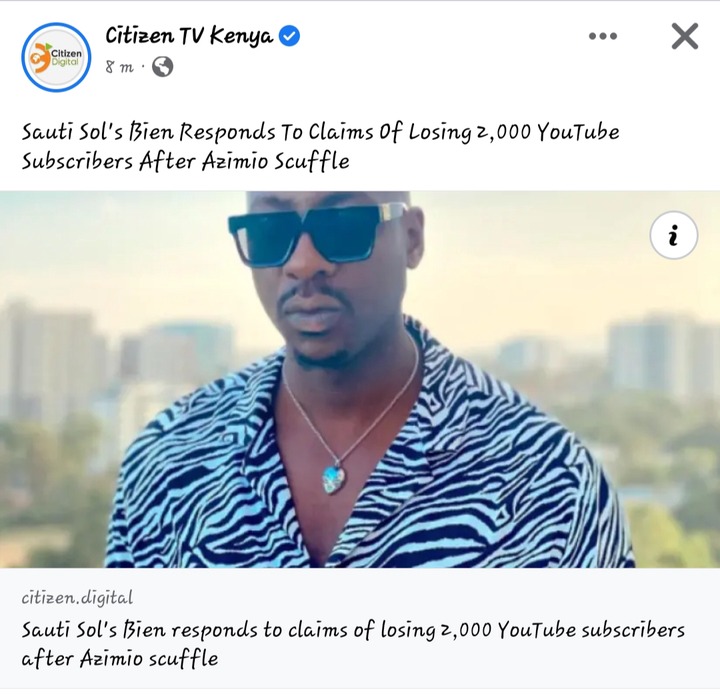Click 'Subscribers After Azimio Scuffle' caption line
This screenshot has height=695, width=720.
(x=186, y=161)
